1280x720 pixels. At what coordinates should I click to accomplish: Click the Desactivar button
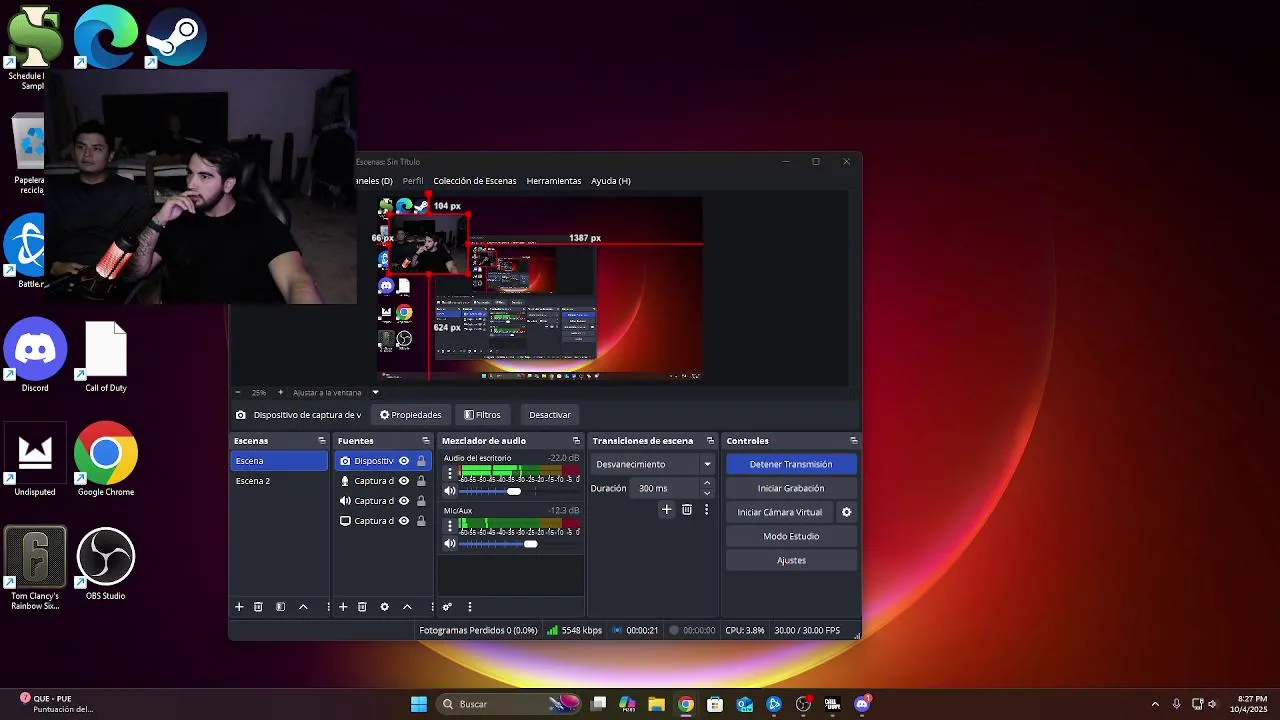(x=550, y=415)
